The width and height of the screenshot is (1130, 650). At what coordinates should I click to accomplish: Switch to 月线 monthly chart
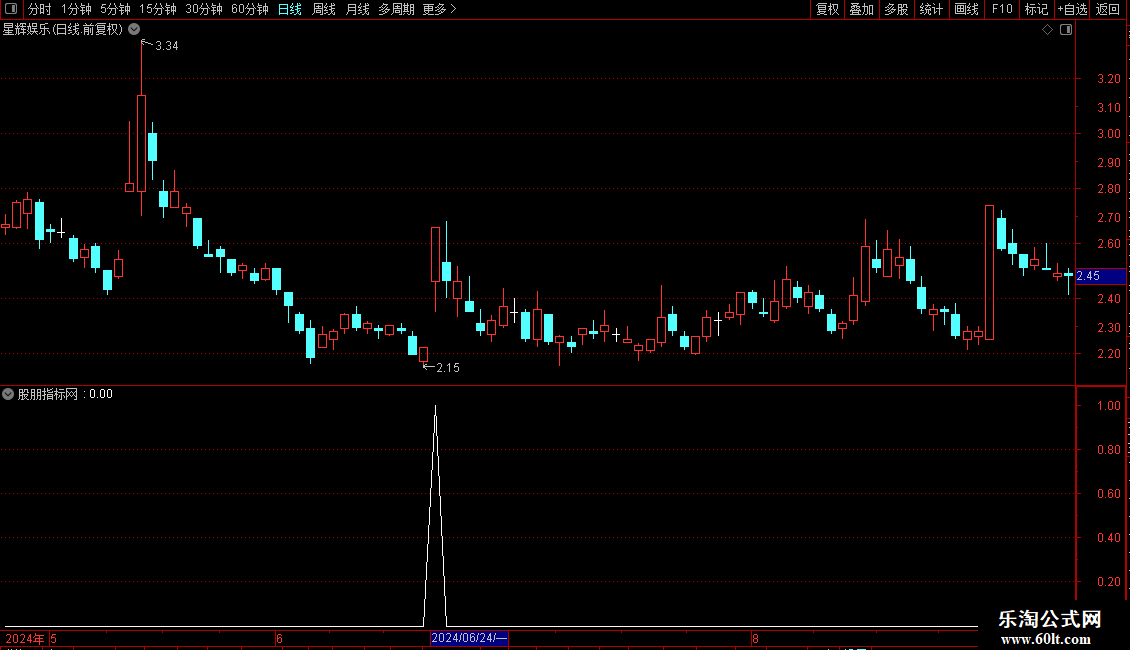point(357,9)
